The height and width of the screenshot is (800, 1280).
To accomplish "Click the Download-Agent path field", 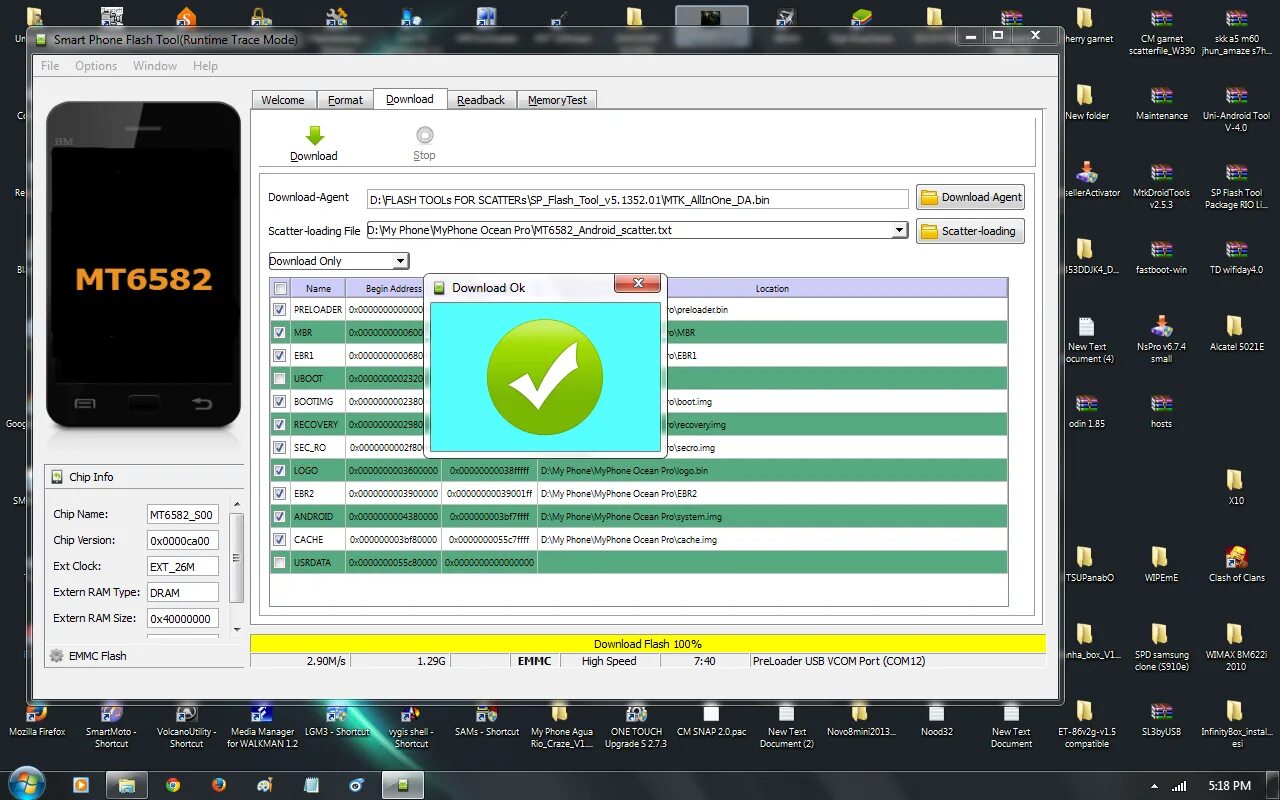I will click(638, 199).
